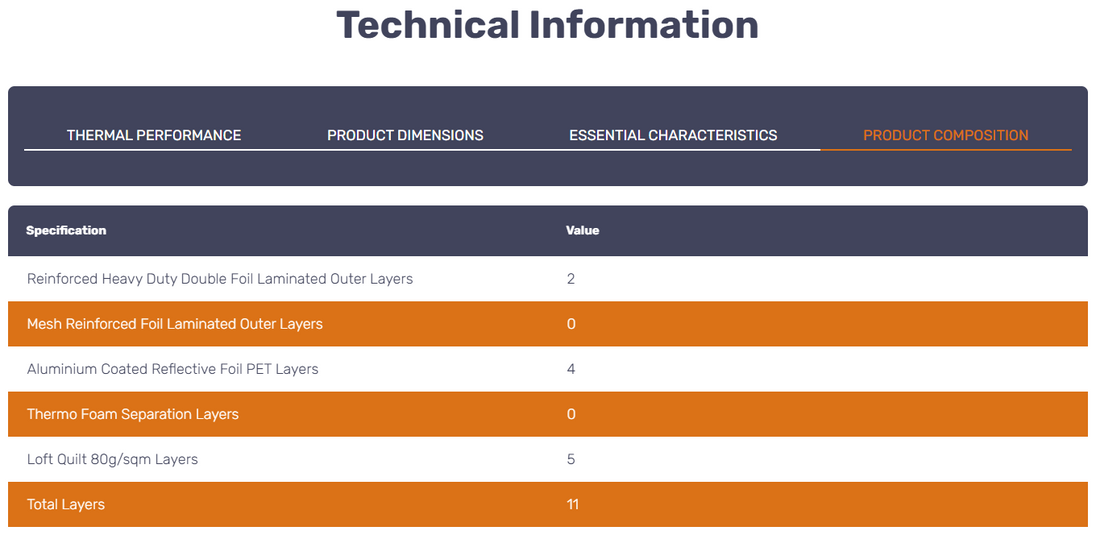Select Aluminium Coated Reflective Foil PET Layers text
Viewport: 1096px width, 535px height.
coord(173,369)
